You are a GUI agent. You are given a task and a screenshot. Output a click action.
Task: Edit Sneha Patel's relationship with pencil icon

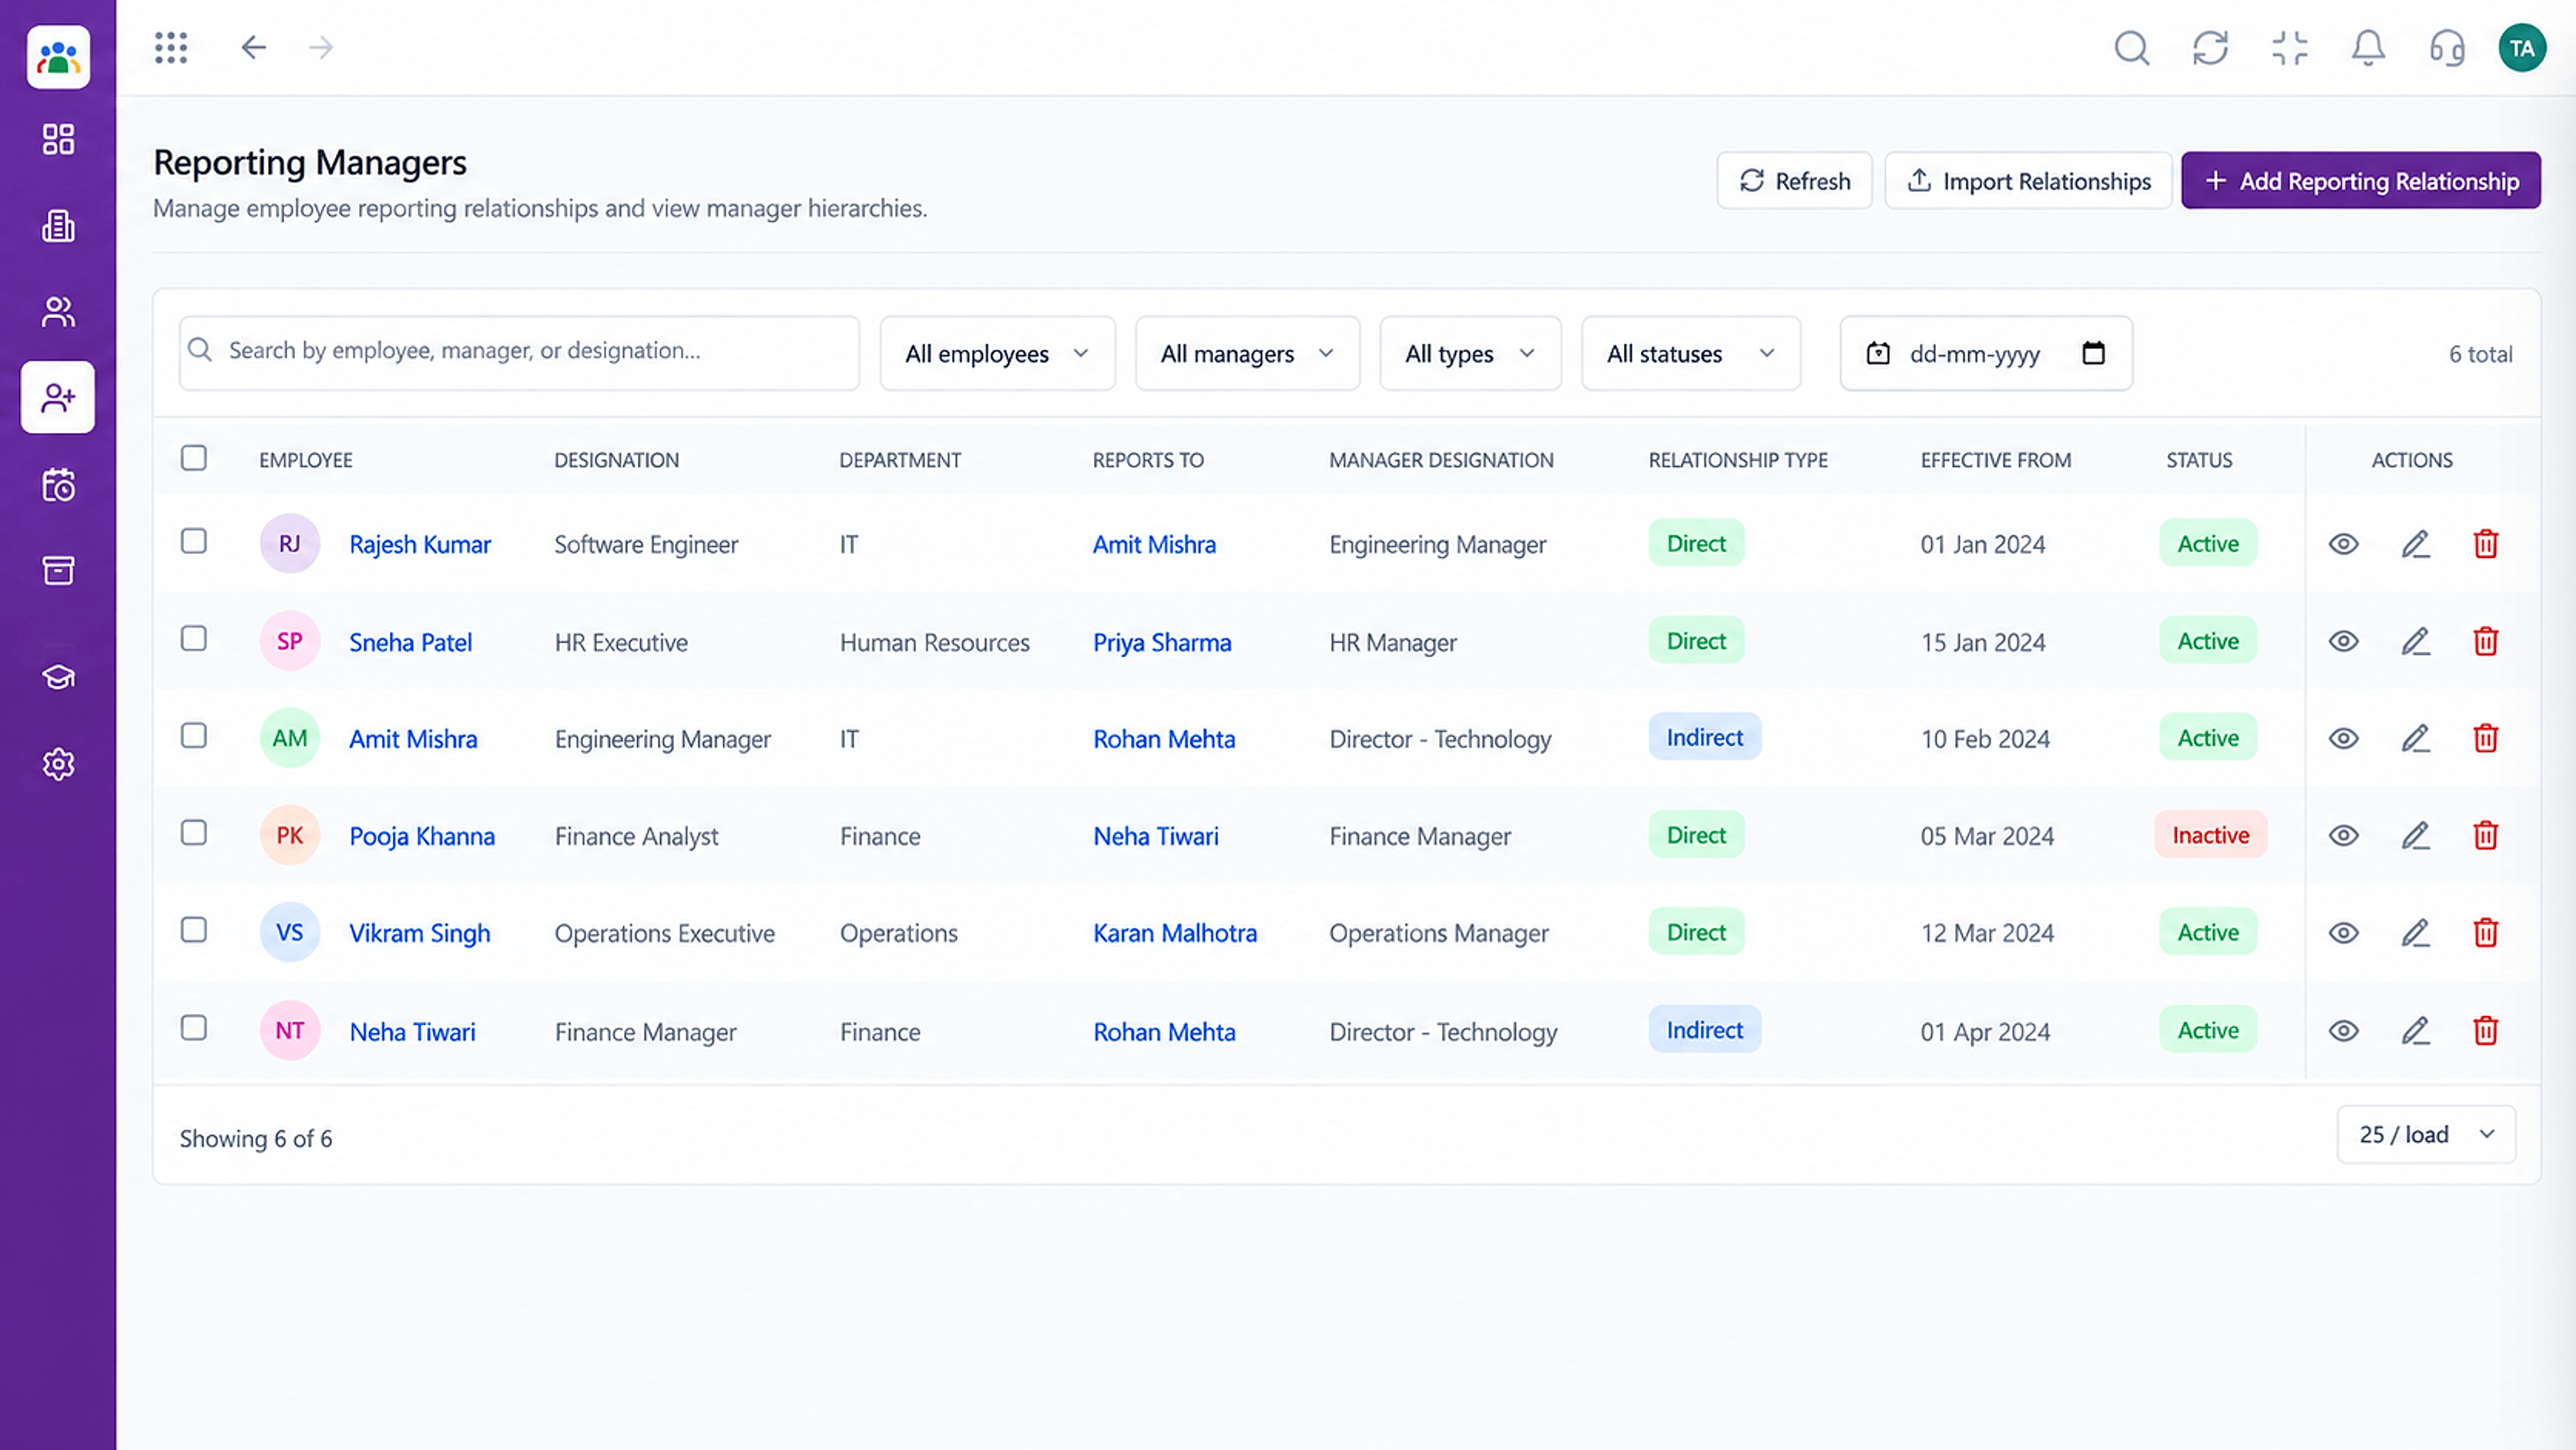tap(2415, 641)
